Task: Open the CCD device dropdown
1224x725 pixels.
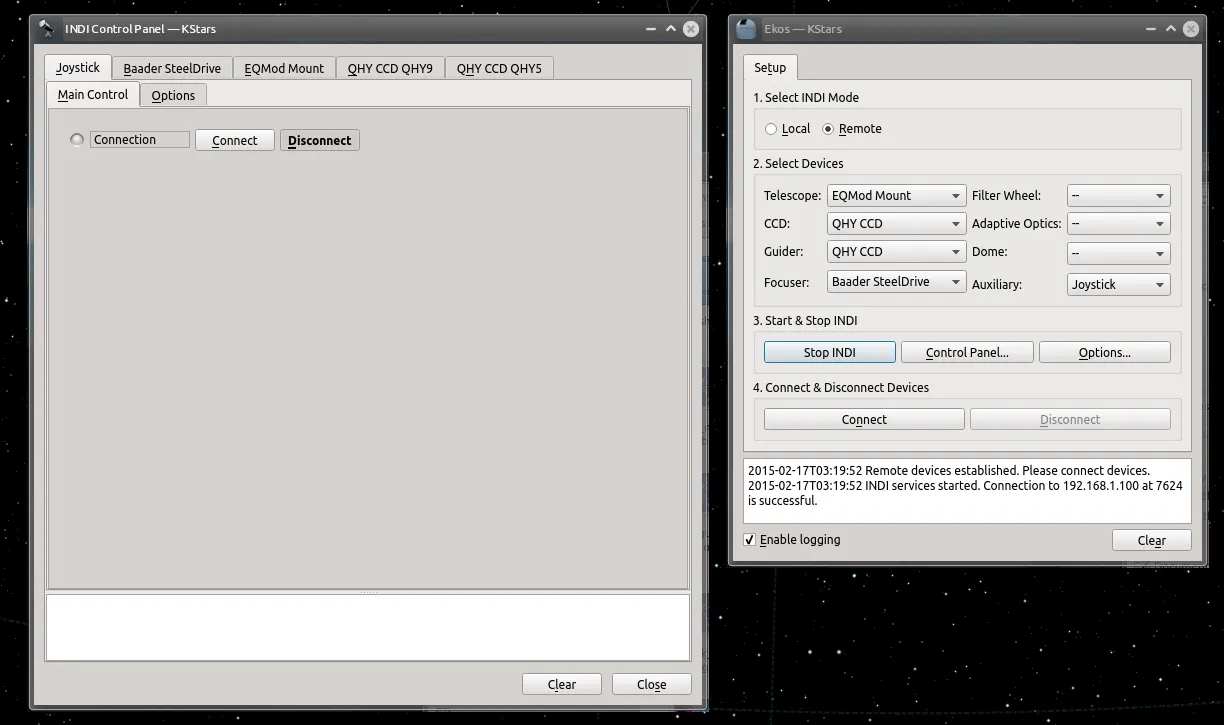Action: (x=896, y=224)
